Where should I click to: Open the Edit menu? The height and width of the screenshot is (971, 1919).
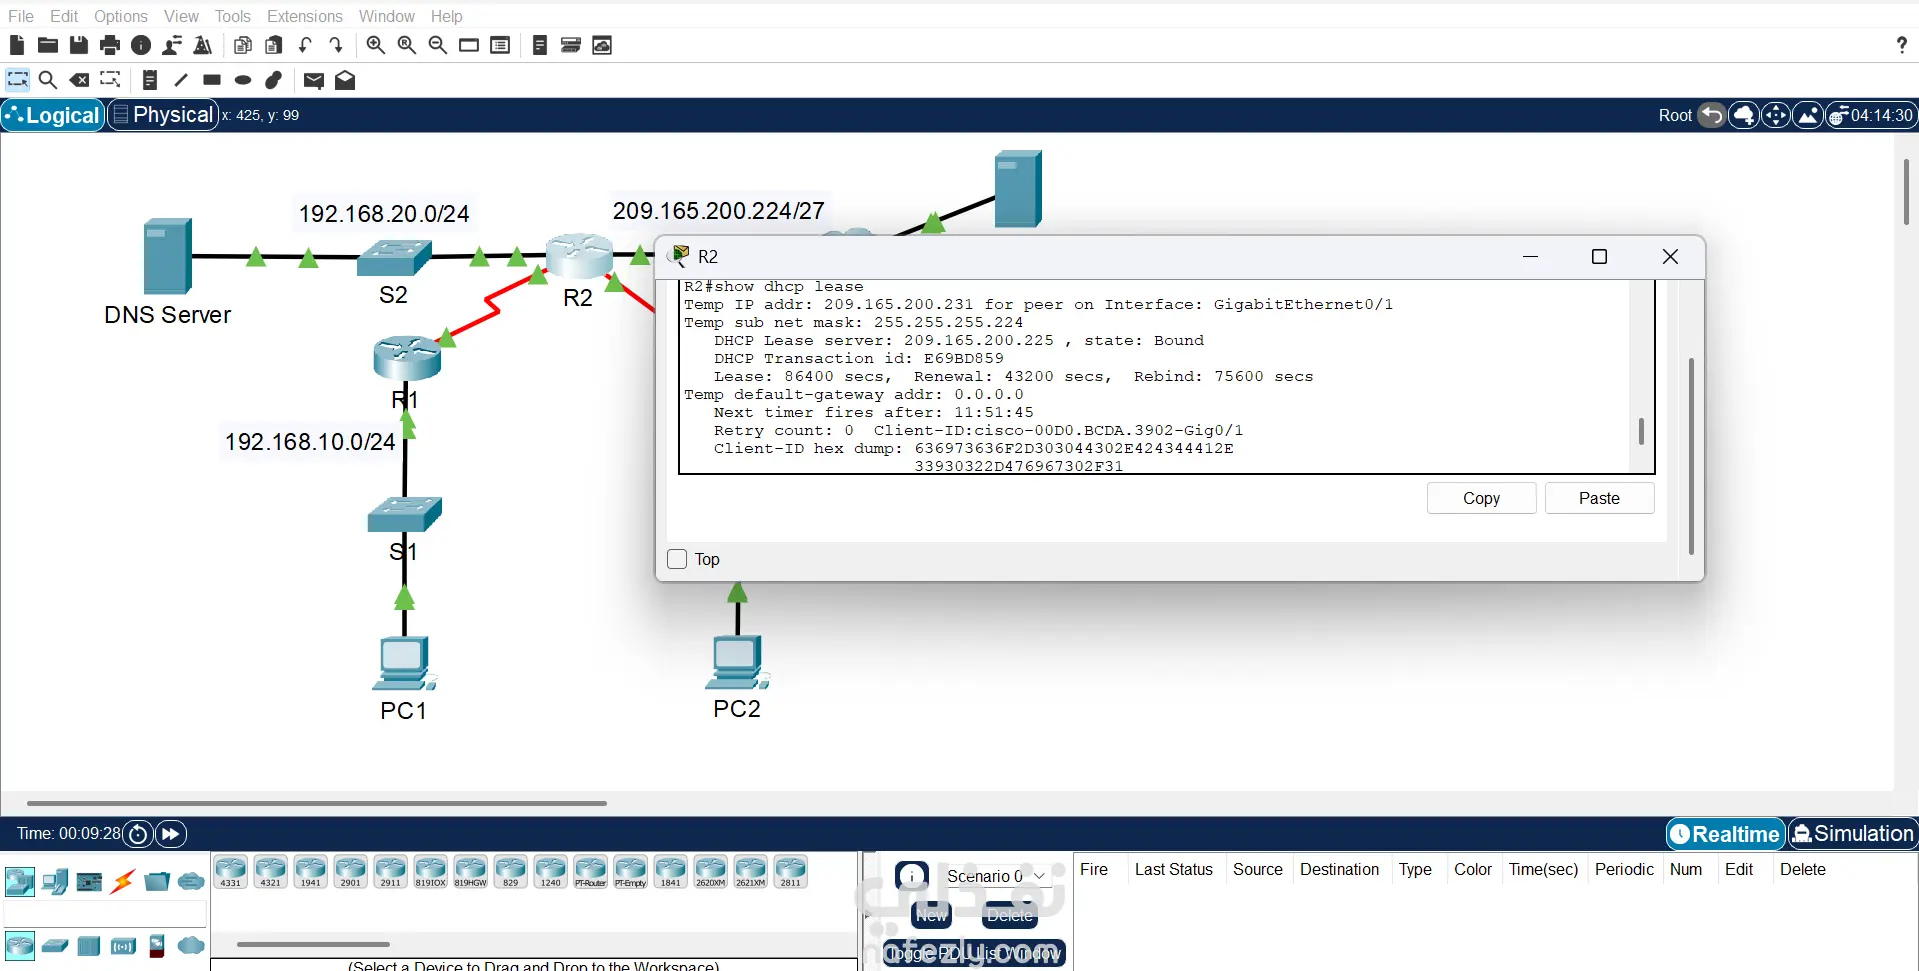click(x=64, y=16)
